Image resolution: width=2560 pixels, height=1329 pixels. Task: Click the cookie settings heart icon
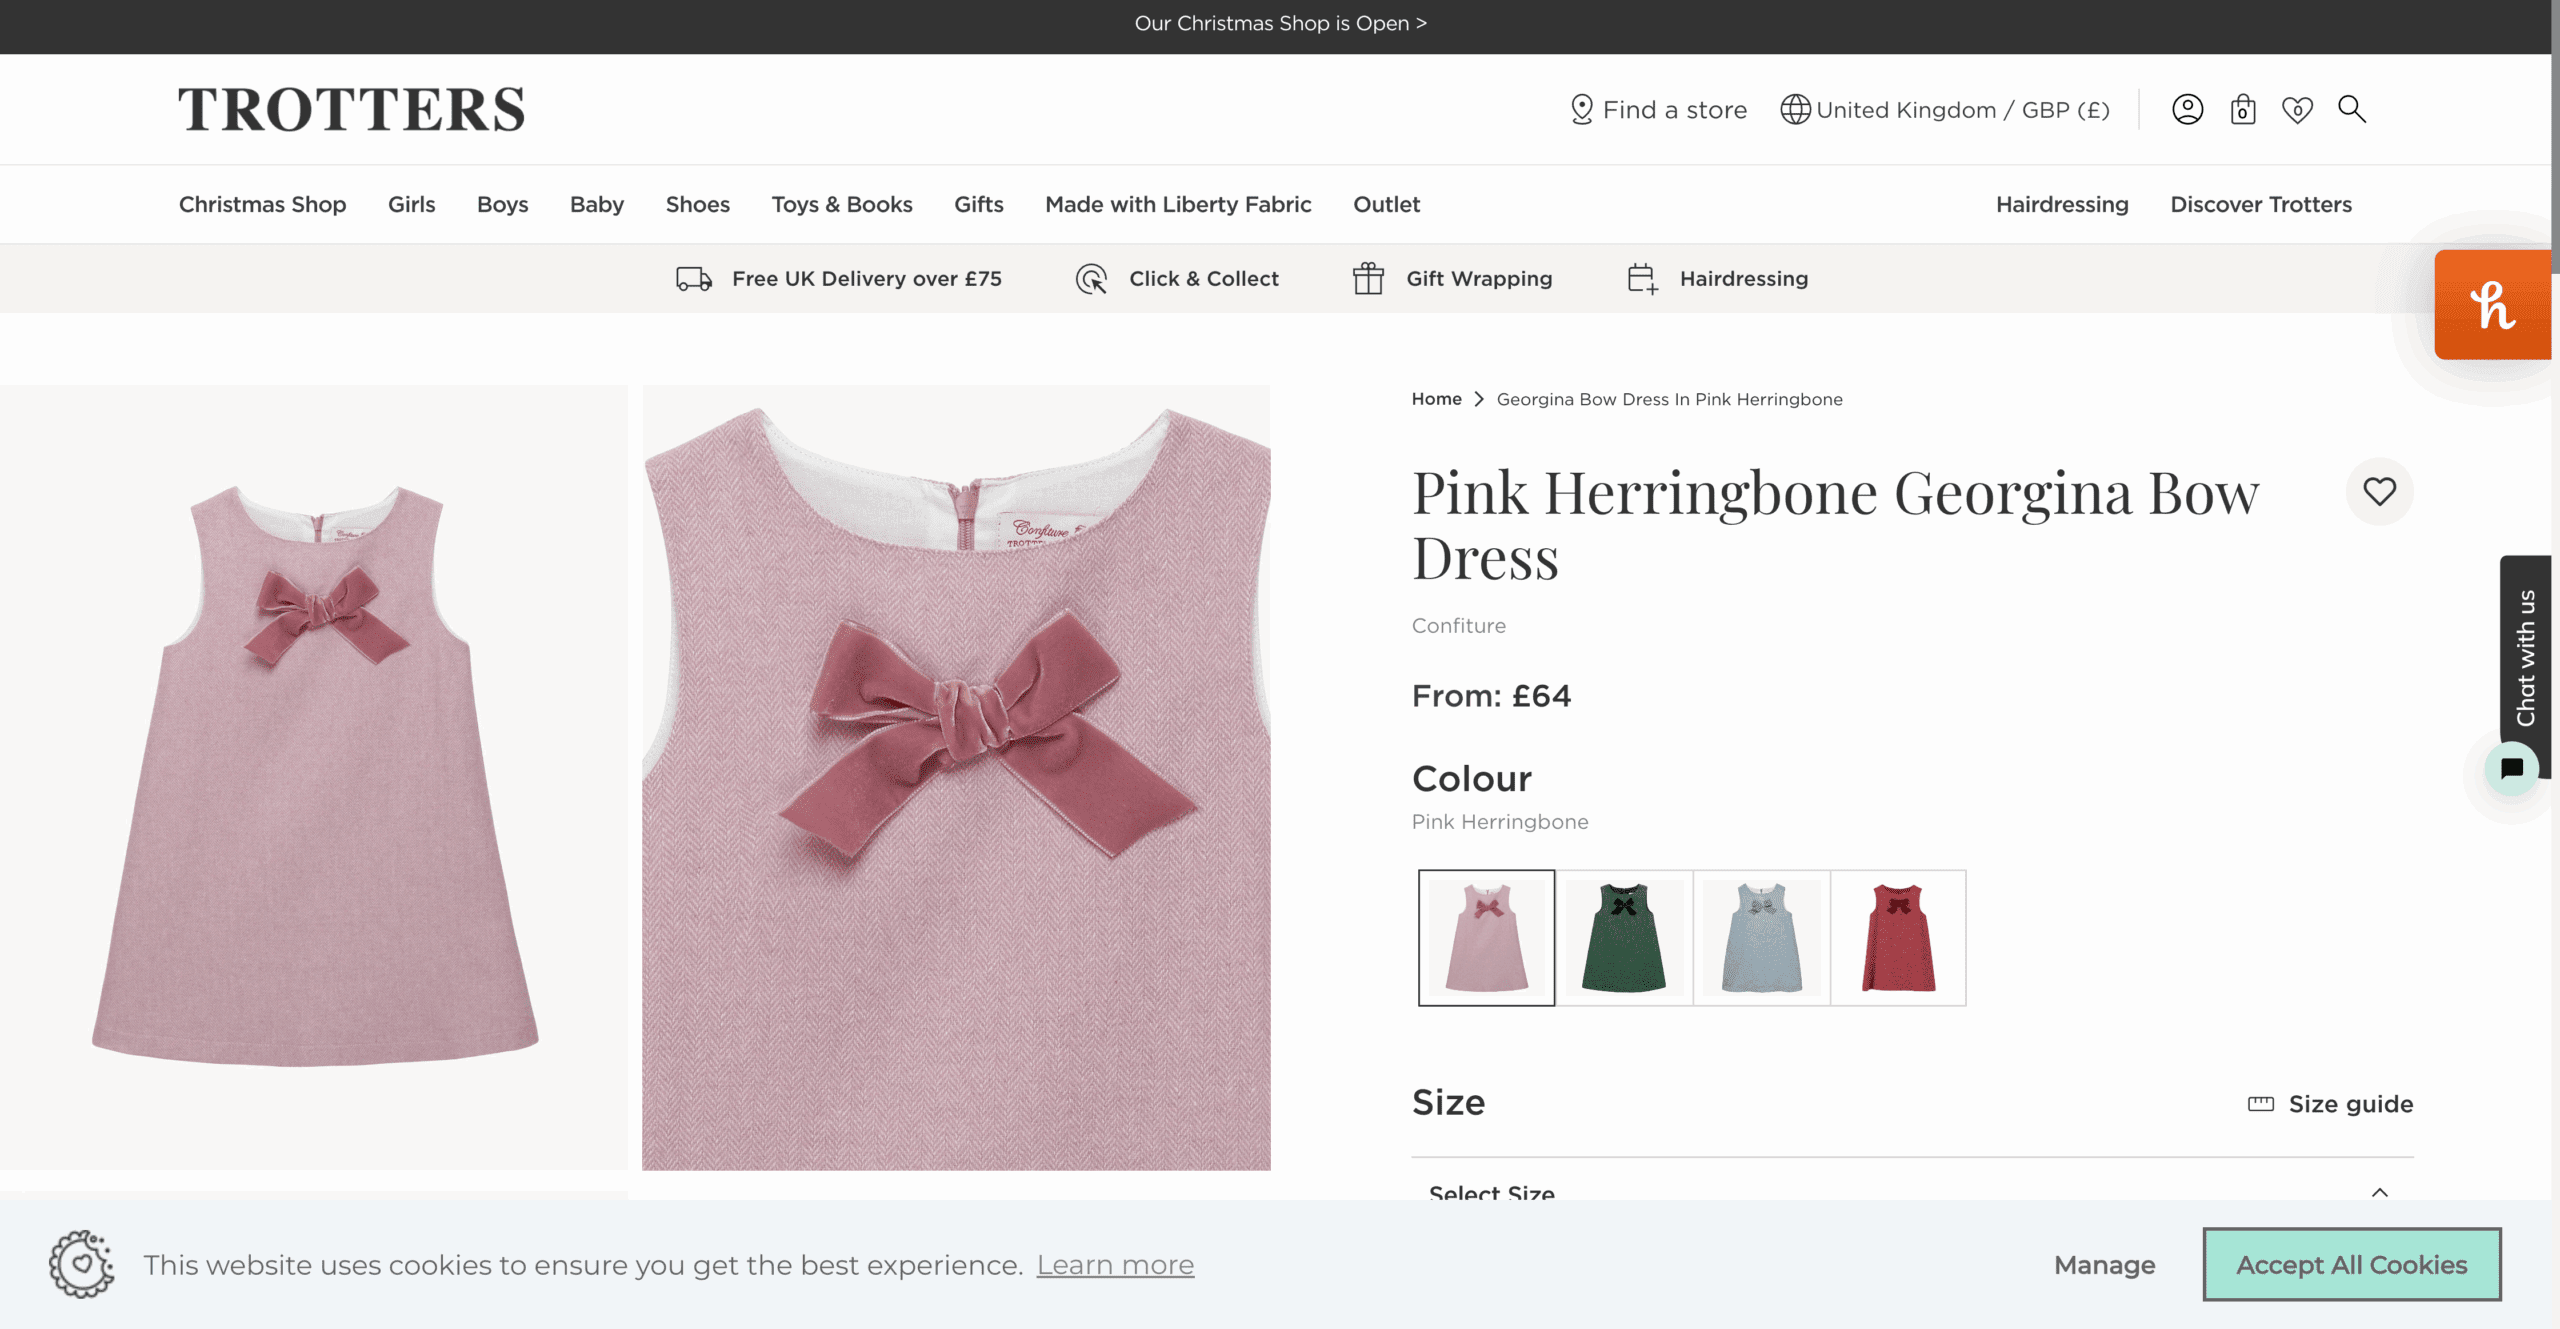(x=82, y=1264)
